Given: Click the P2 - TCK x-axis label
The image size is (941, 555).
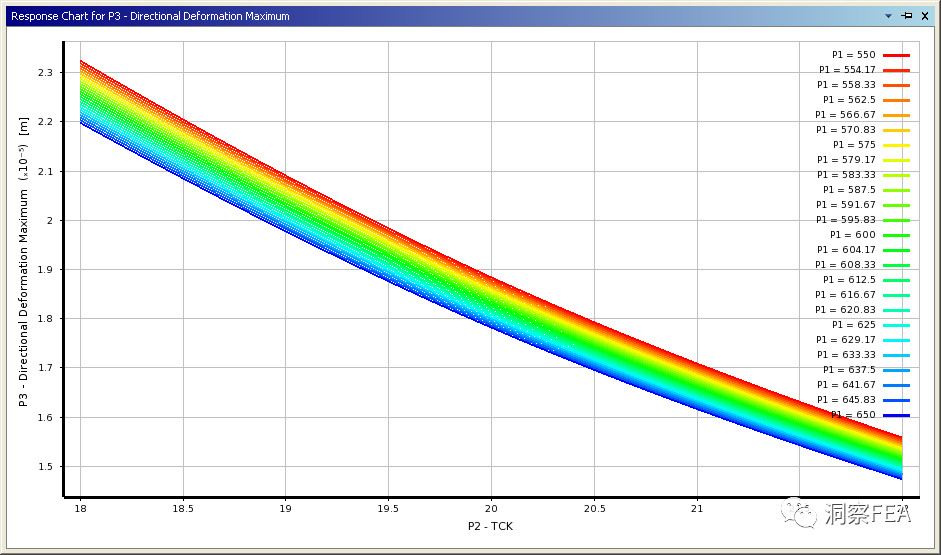Looking at the screenshot, I should [x=490, y=526].
